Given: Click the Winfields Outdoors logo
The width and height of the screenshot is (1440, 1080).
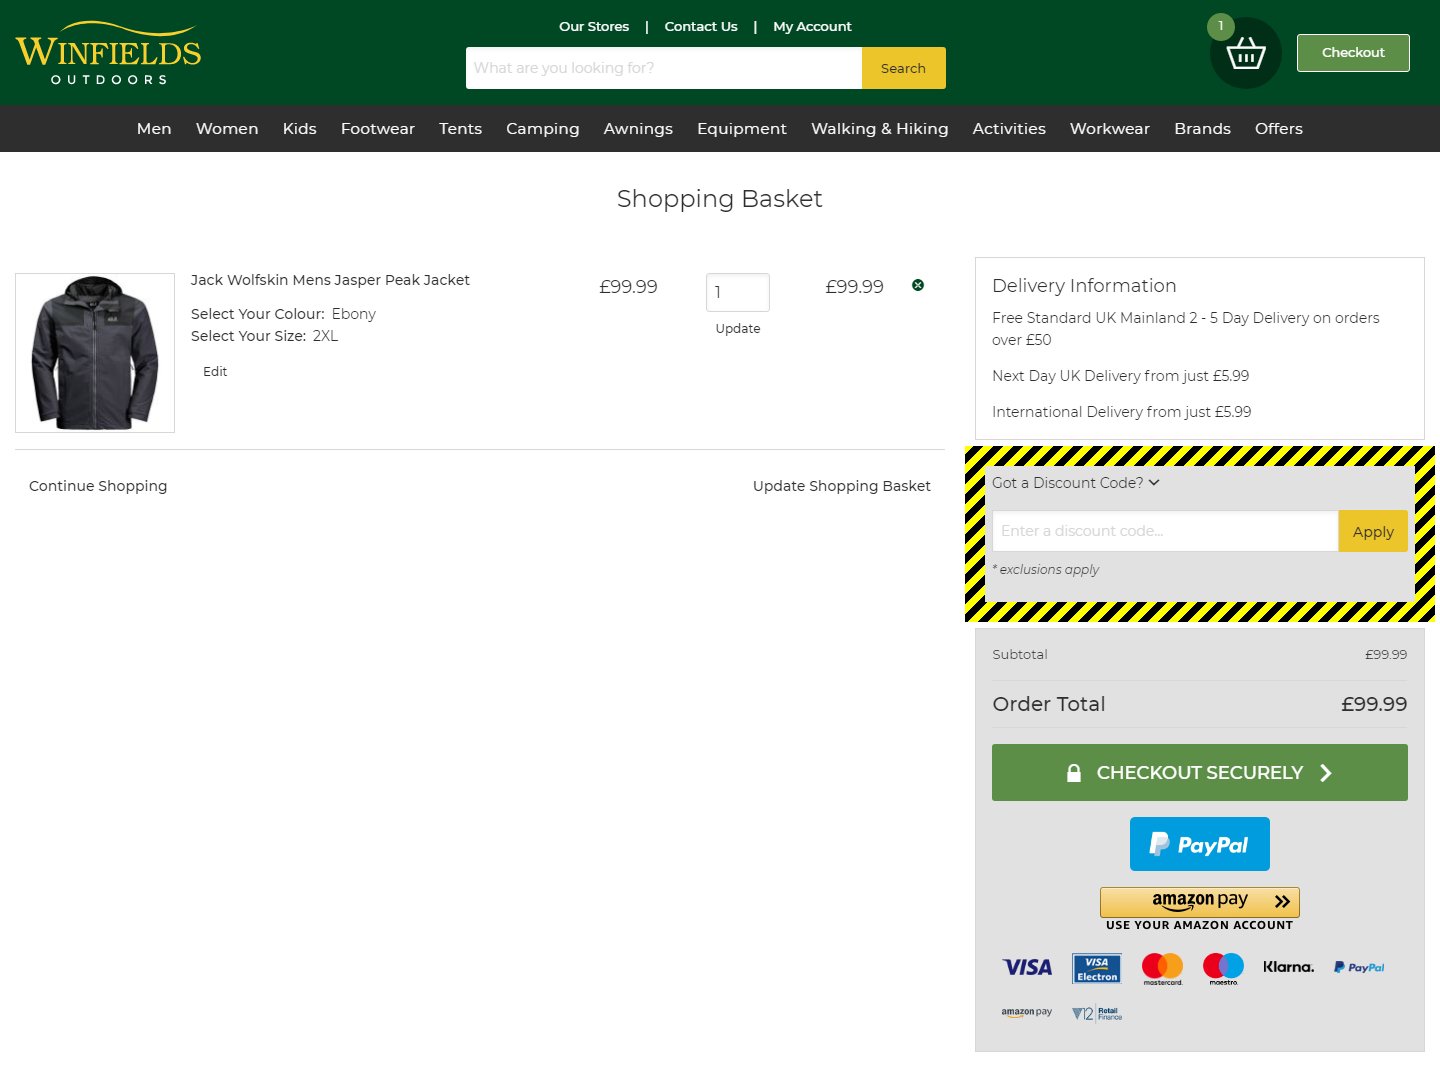Looking at the screenshot, I should point(108,53).
